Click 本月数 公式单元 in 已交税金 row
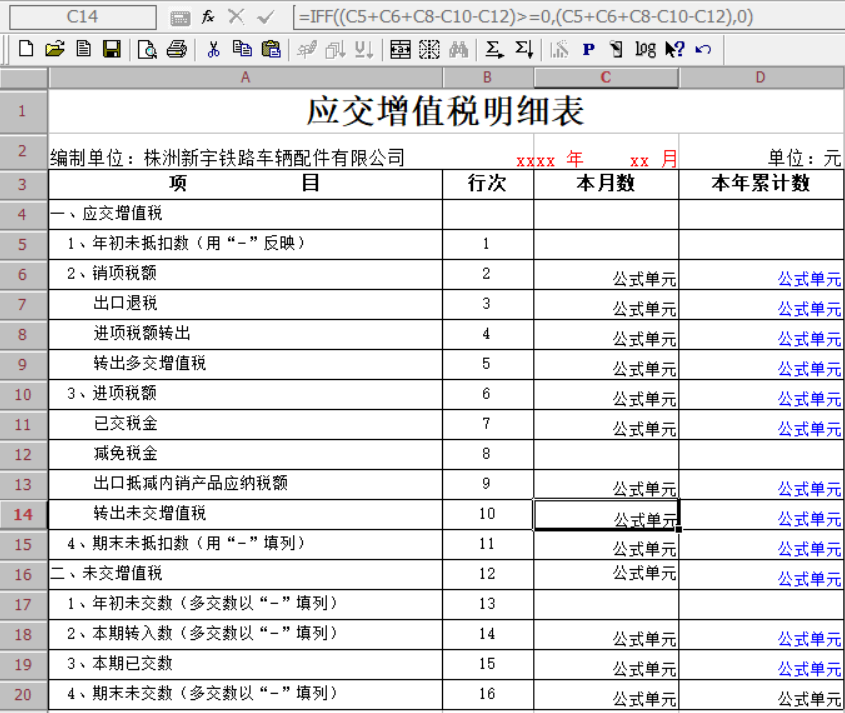The height and width of the screenshot is (713, 845). coord(644,430)
